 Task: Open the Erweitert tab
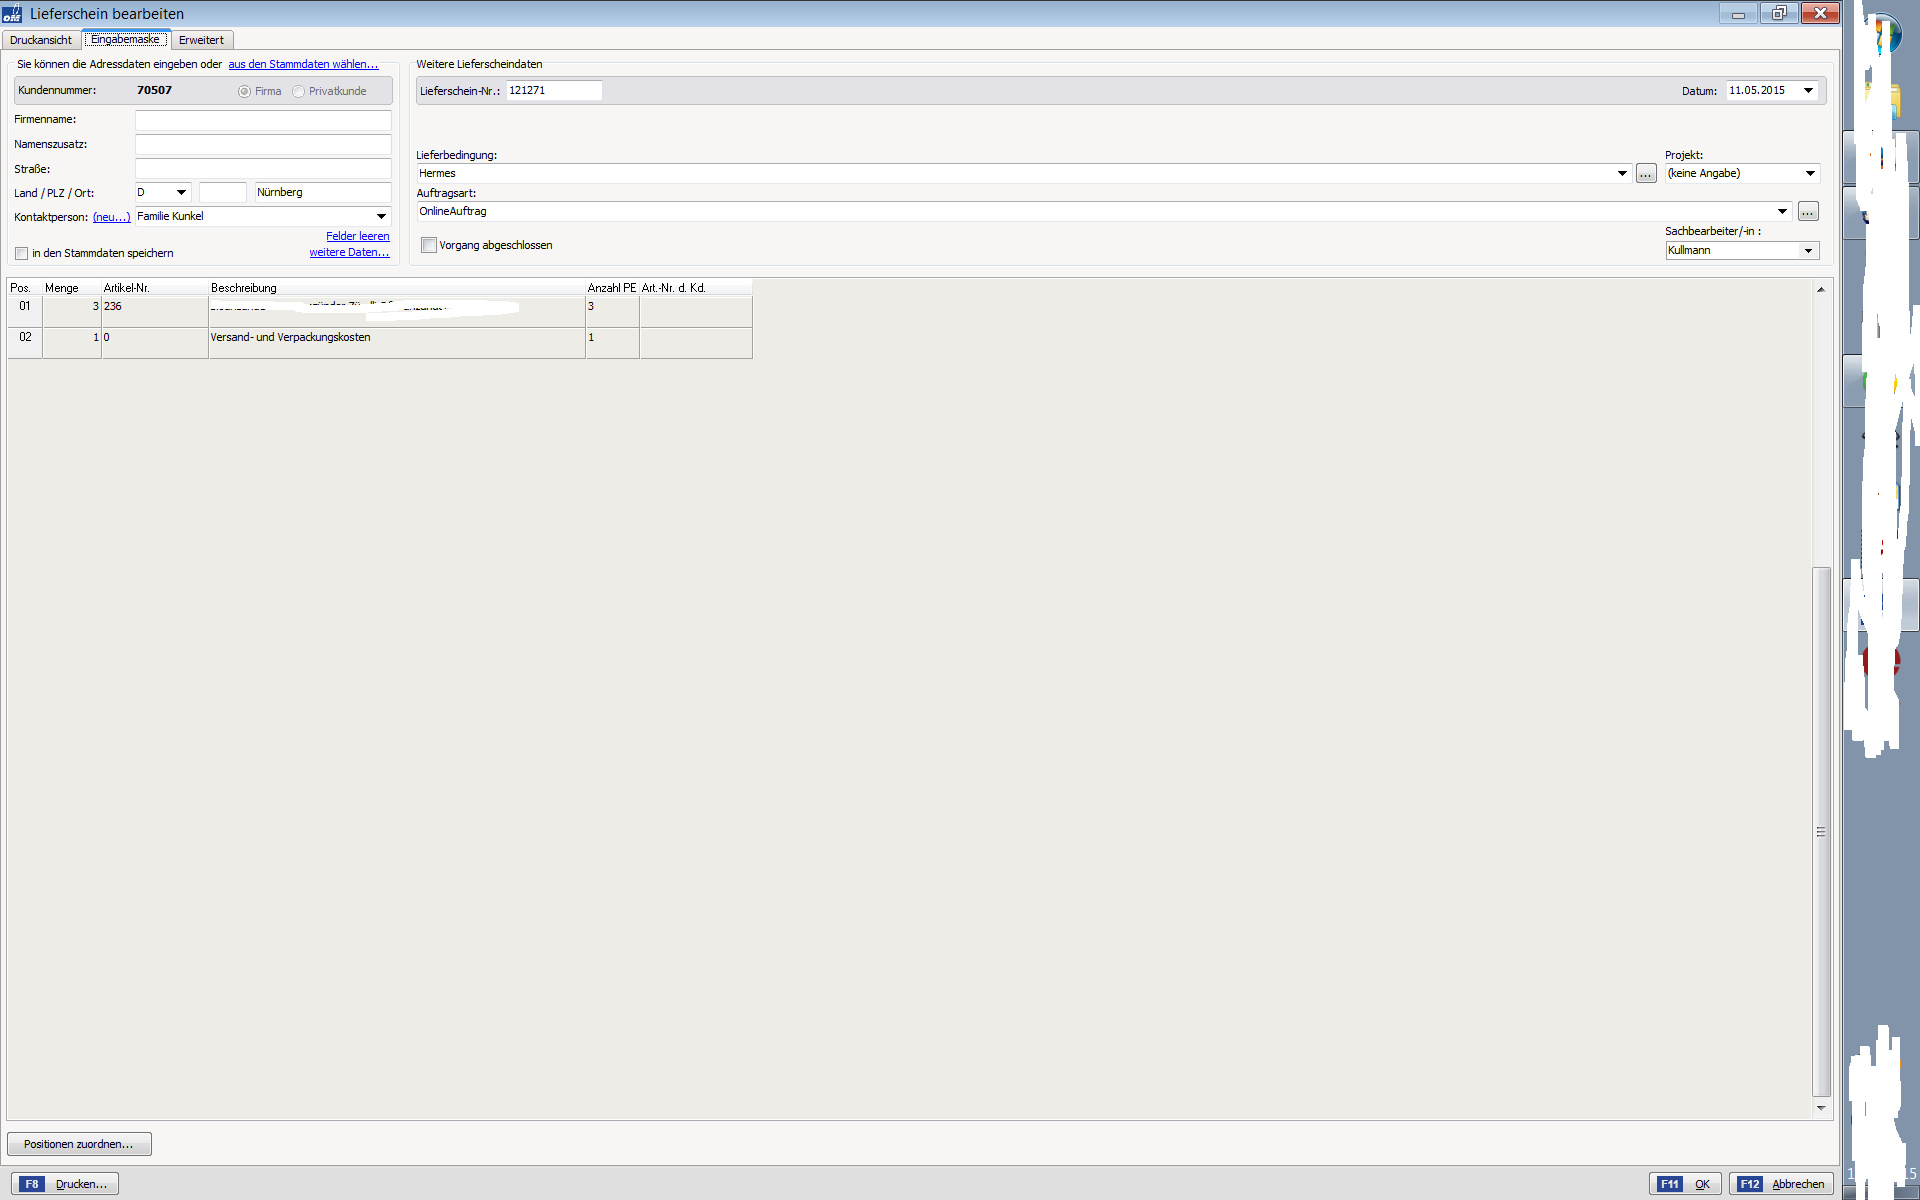tap(201, 40)
